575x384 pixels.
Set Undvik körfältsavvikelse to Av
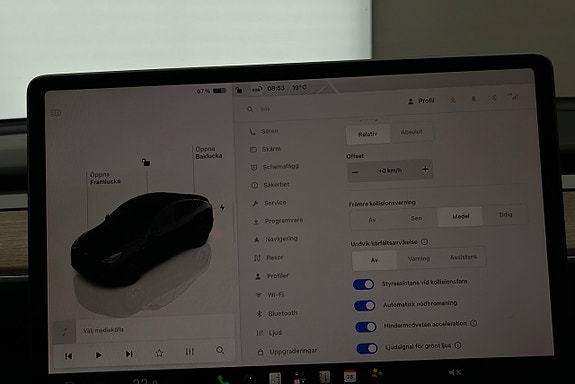pyautogui.click(x=374, y=260)
